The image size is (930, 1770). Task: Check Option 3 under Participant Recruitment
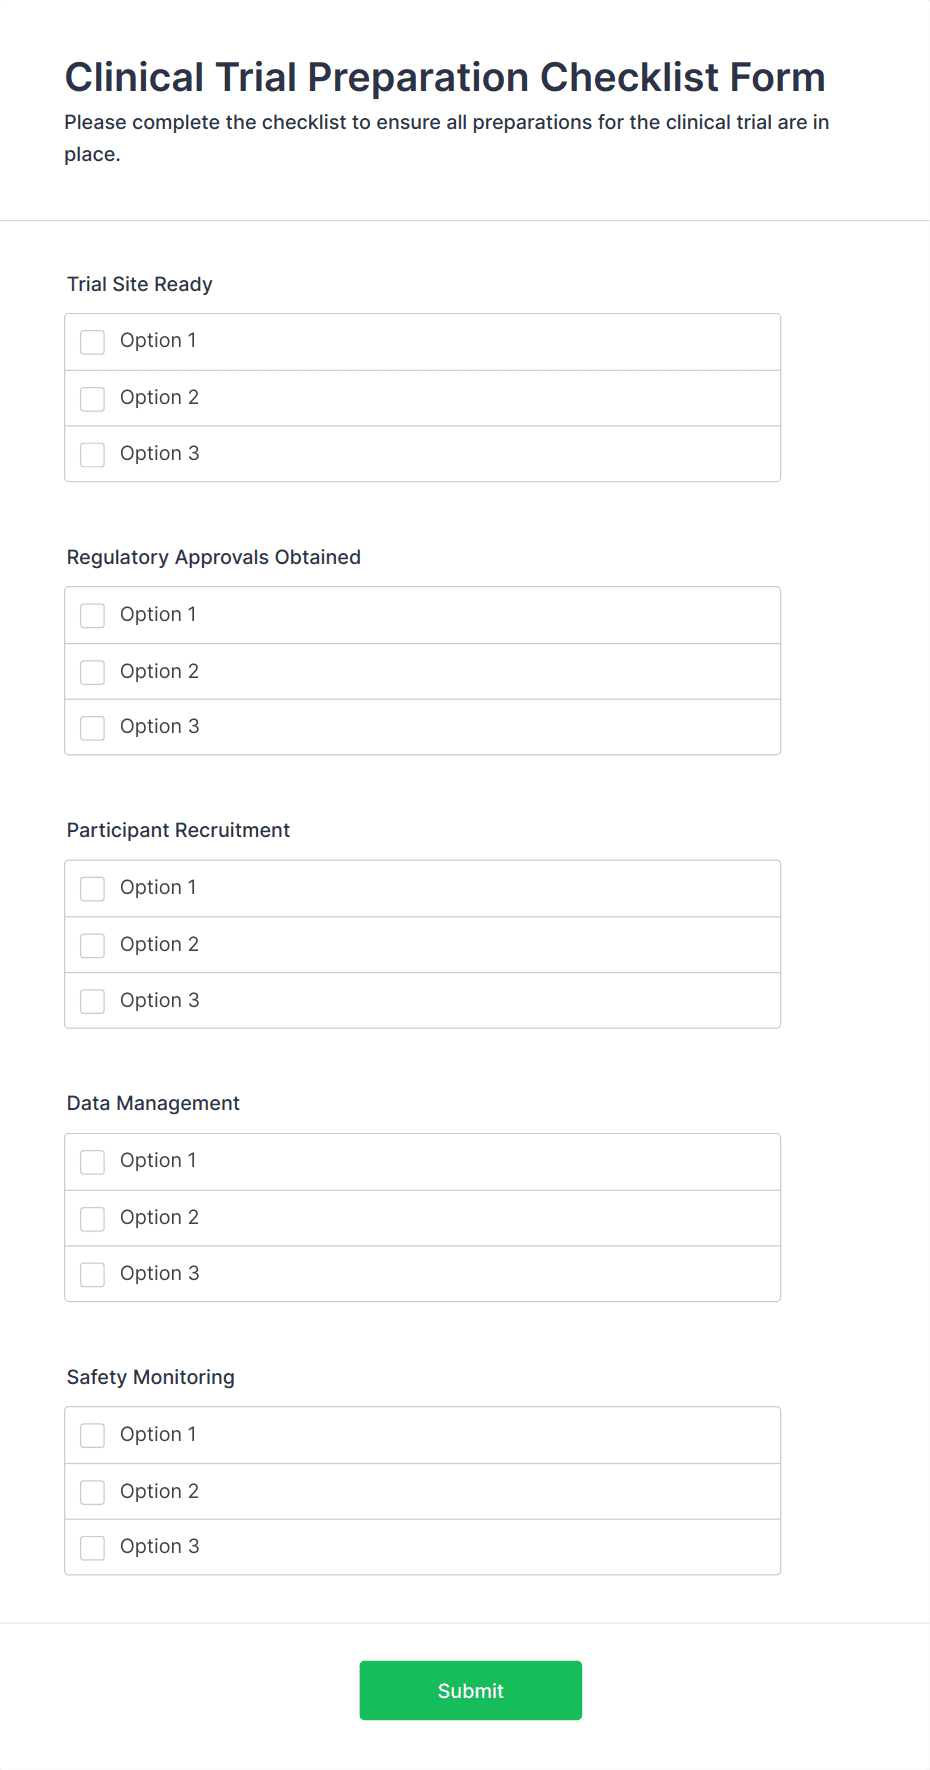click(x=92, y=1000)
